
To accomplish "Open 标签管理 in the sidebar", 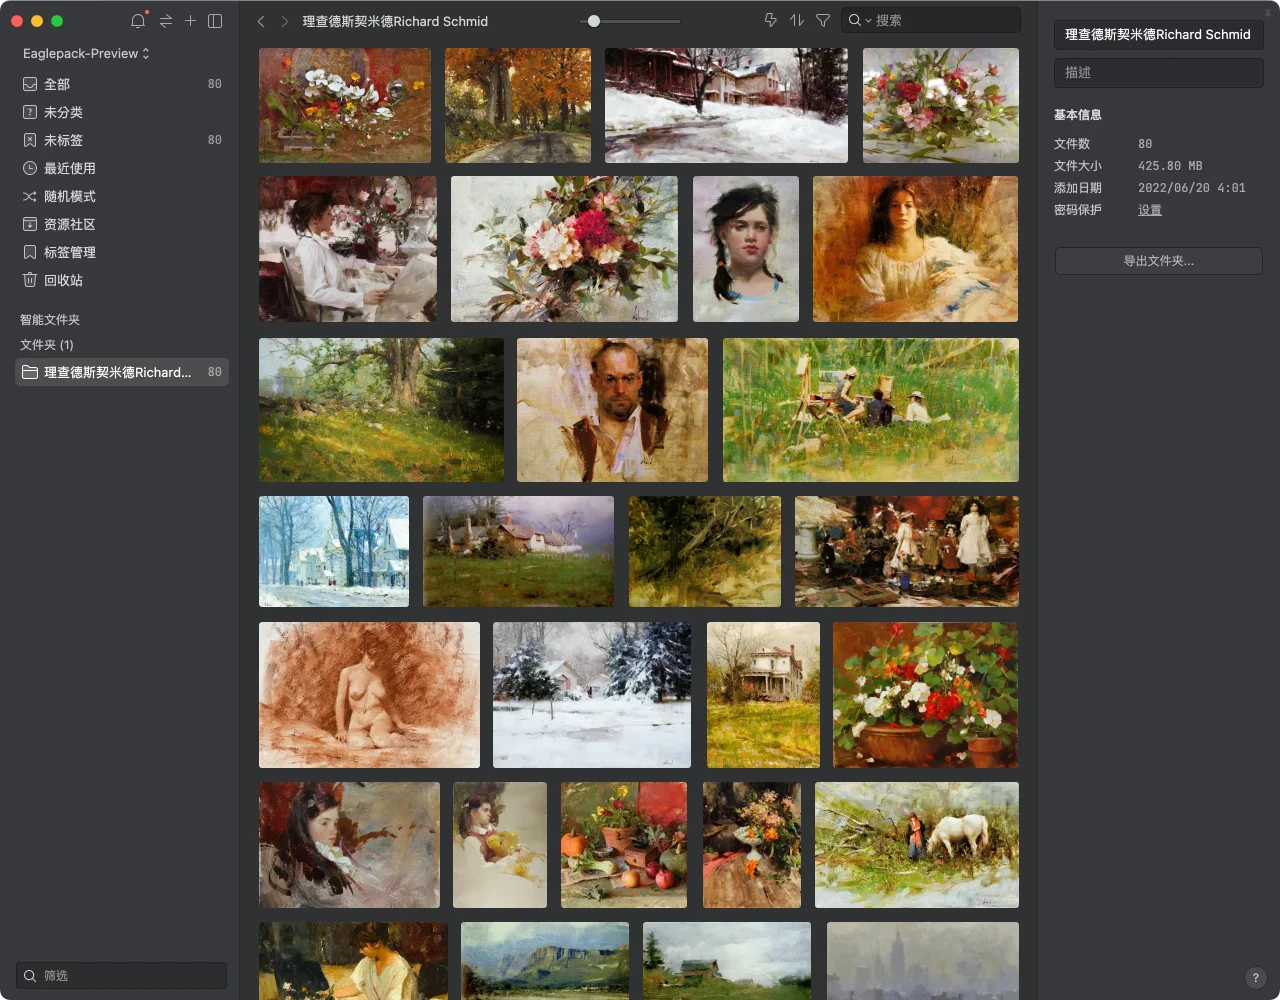I will pos(122,252).
